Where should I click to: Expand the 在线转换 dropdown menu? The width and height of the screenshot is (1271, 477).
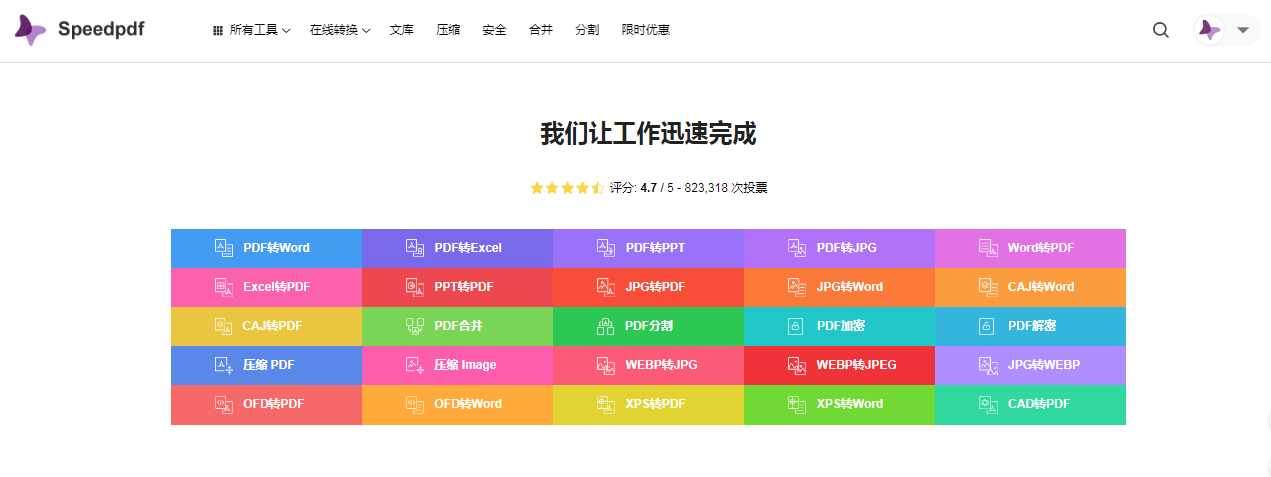340,30
